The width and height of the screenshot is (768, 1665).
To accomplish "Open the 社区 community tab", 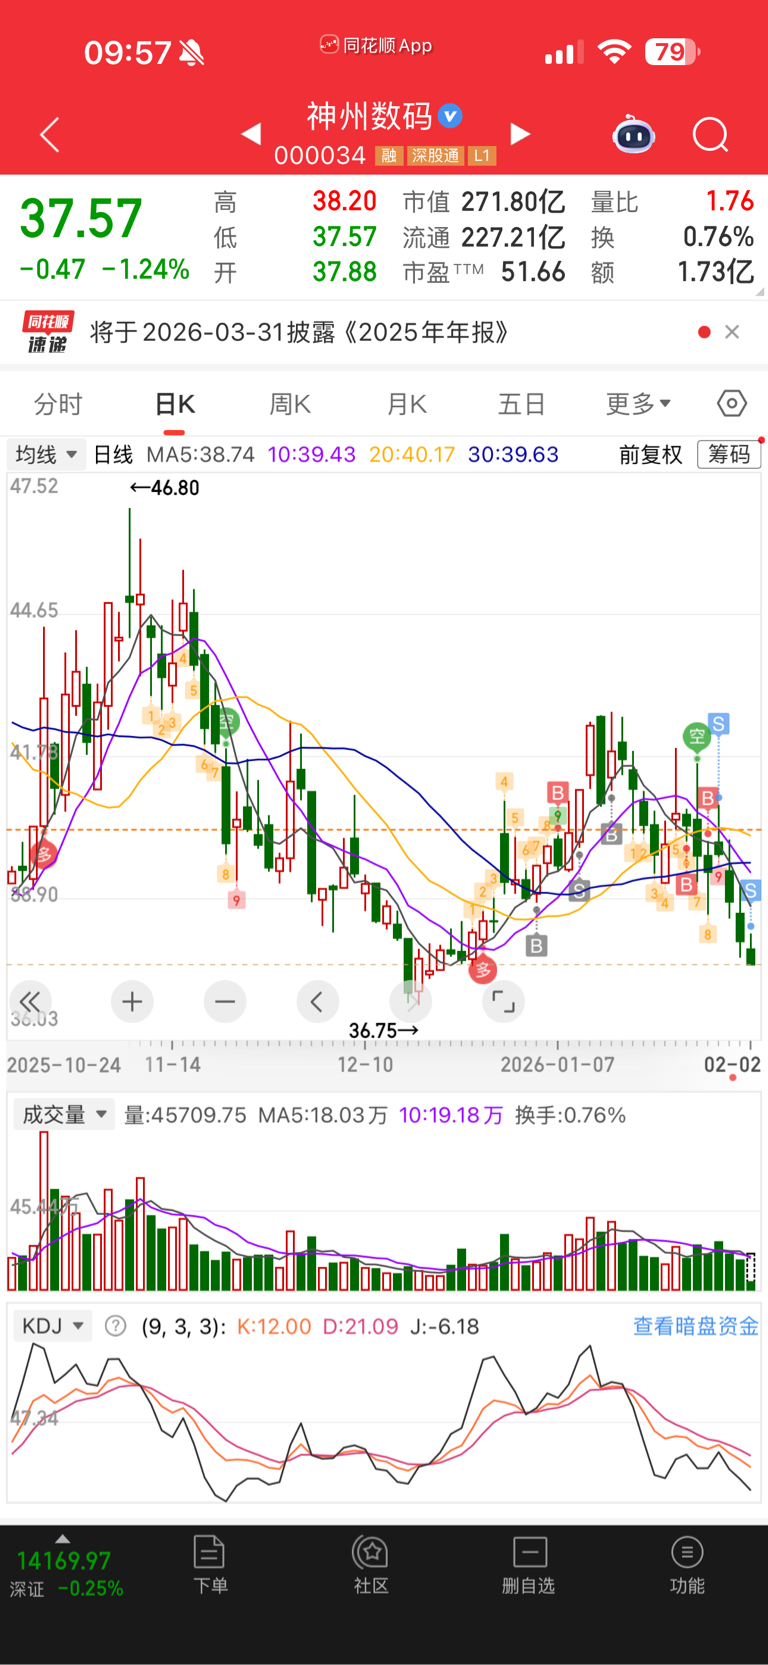I will [371, 1565].
